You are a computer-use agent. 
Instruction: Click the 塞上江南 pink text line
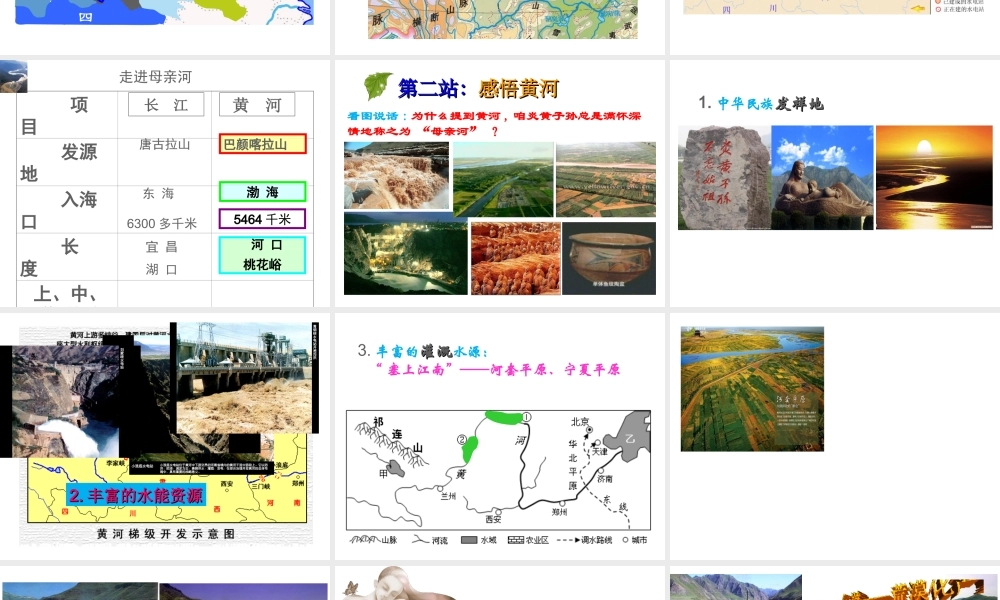click(x=497, y=369)
